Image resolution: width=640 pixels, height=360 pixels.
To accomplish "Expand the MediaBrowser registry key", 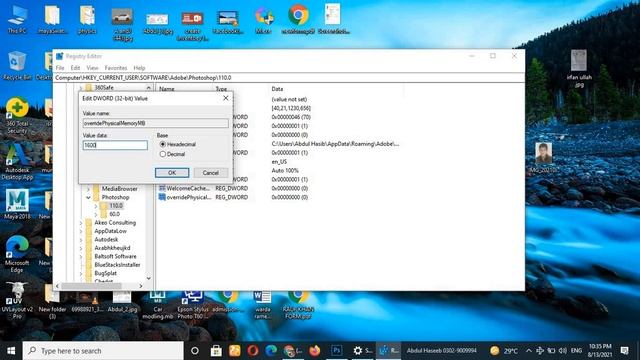I will click(x=88, y=189).
